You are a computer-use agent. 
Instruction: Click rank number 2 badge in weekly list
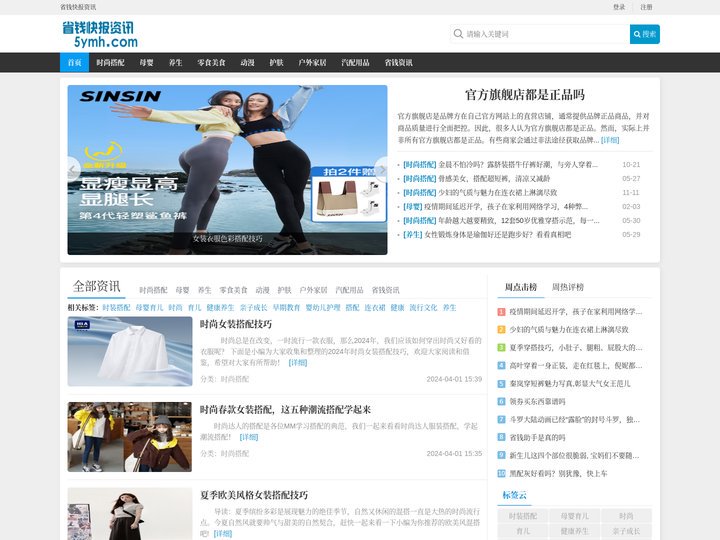point(501,330)
